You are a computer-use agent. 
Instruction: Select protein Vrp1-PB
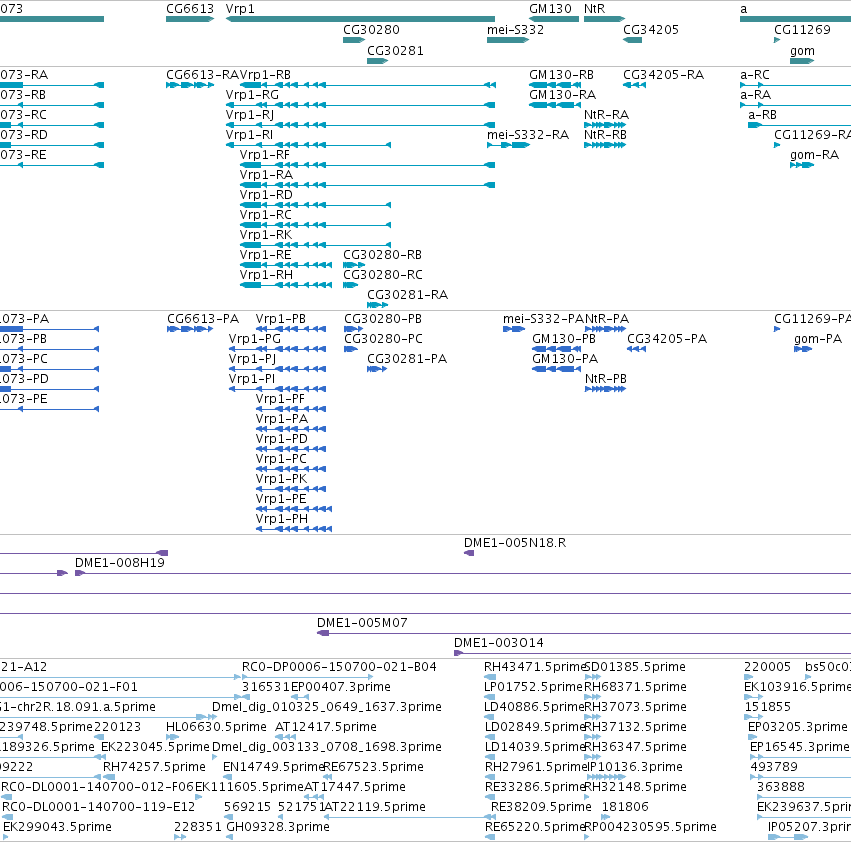291,329
